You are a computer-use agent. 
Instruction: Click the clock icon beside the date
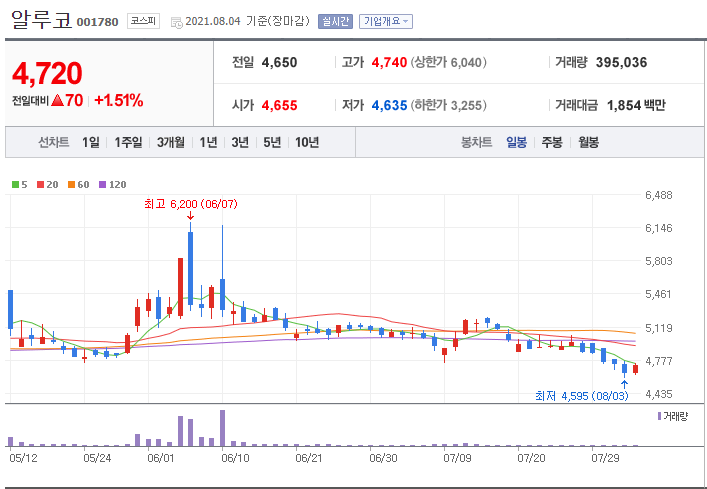coord(176,22)
